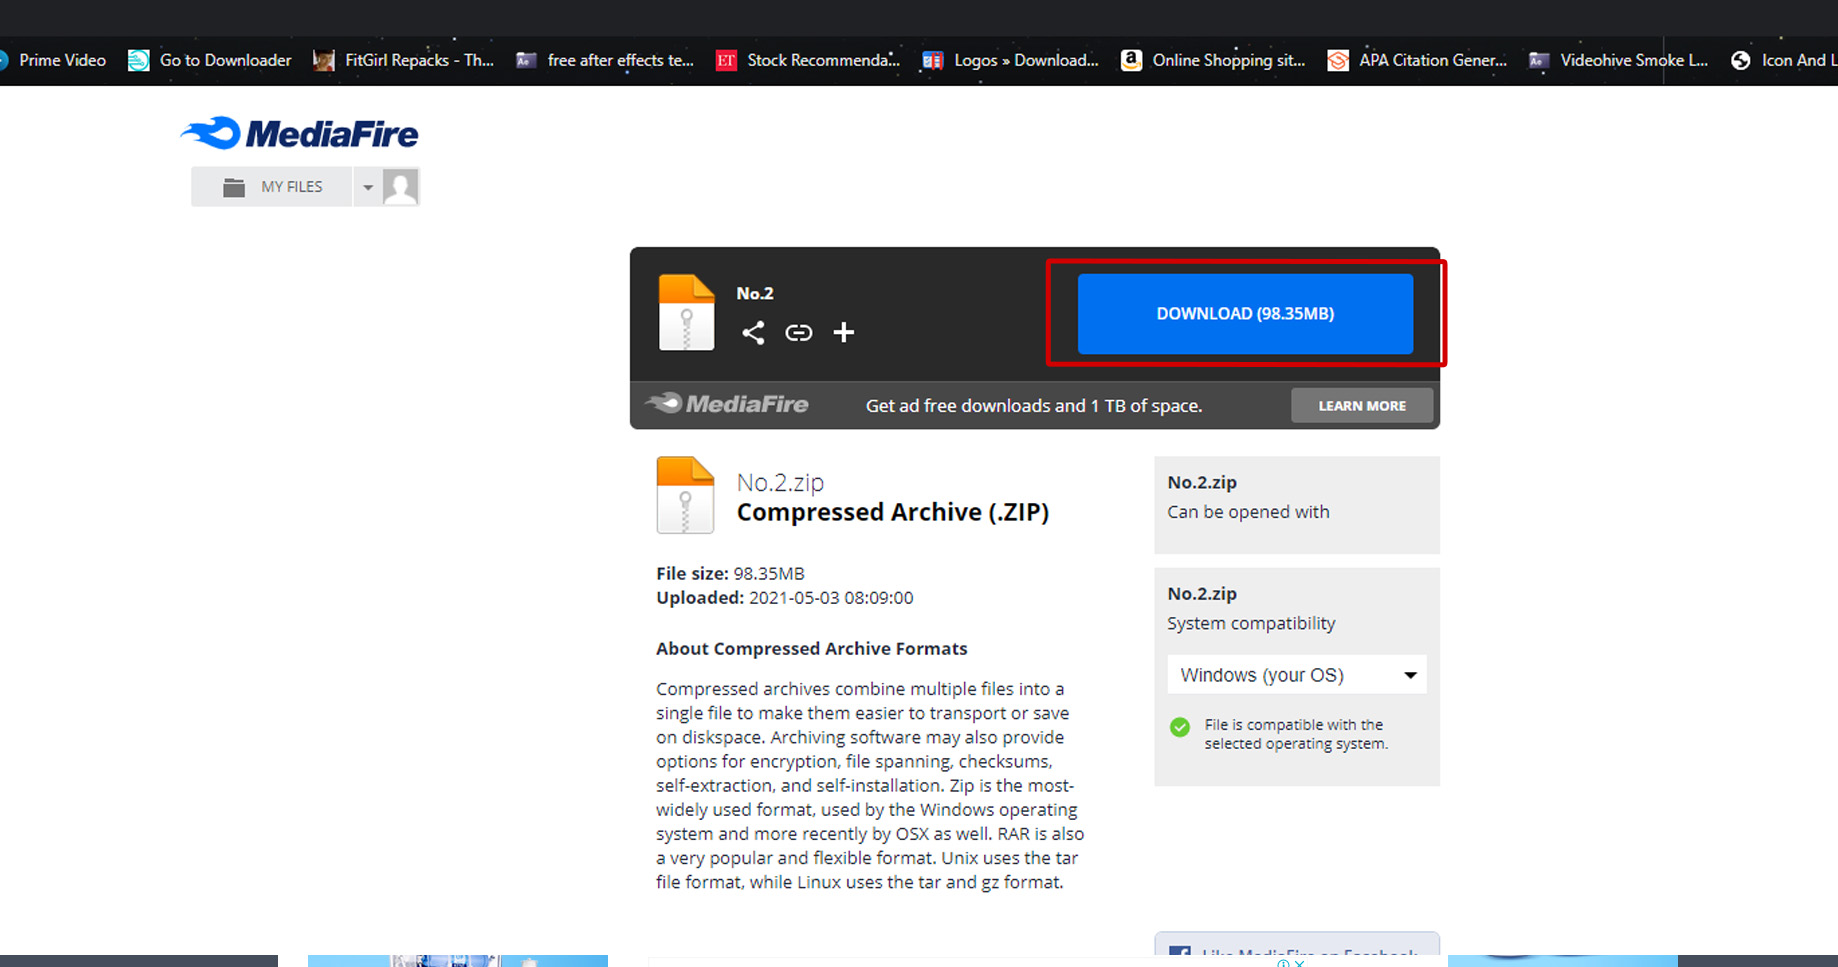This screenshot has height=967, width=1838.
Task: Click the plus icon under No.2
Action: point(844,332)
